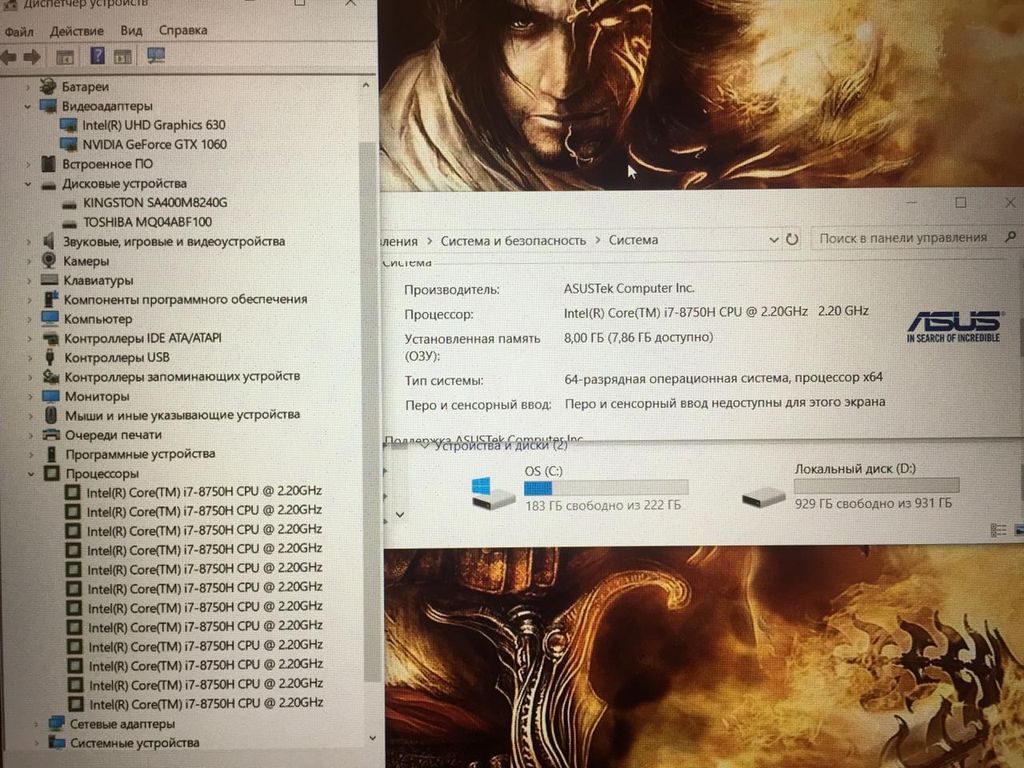
Task: Click the scan for hardware changes monitor icon
Action: click(x=156, y=56)
